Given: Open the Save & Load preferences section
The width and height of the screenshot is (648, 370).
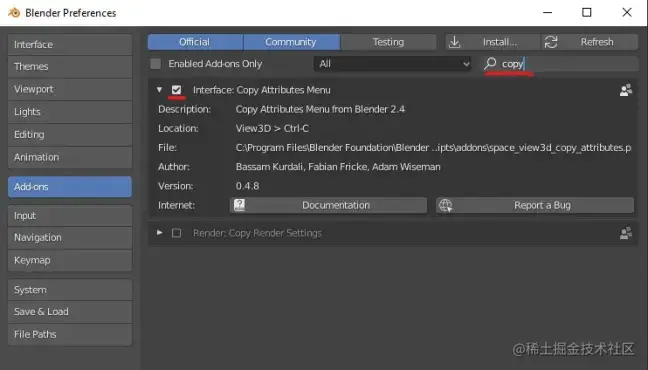Looking at the screenshot, I should click(x=70, y=312).
